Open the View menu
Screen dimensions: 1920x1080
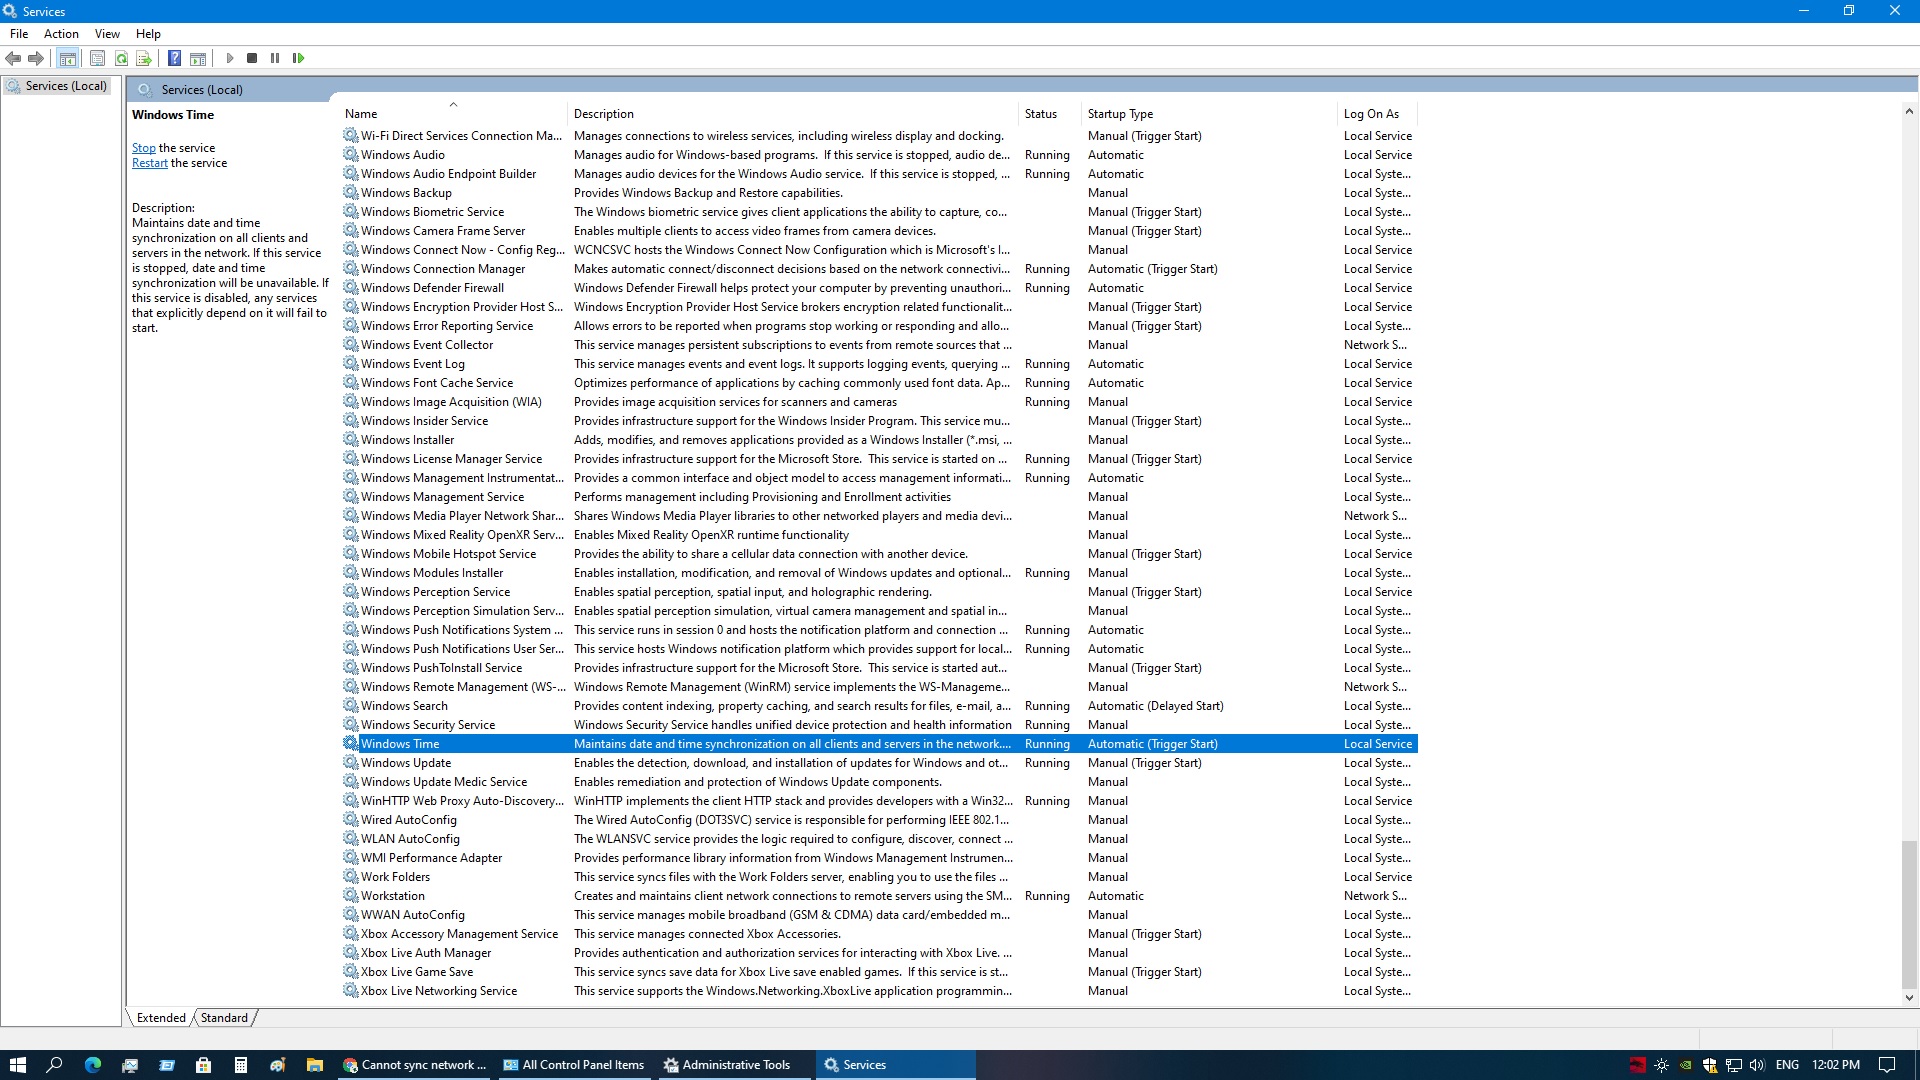coord(107,33)
